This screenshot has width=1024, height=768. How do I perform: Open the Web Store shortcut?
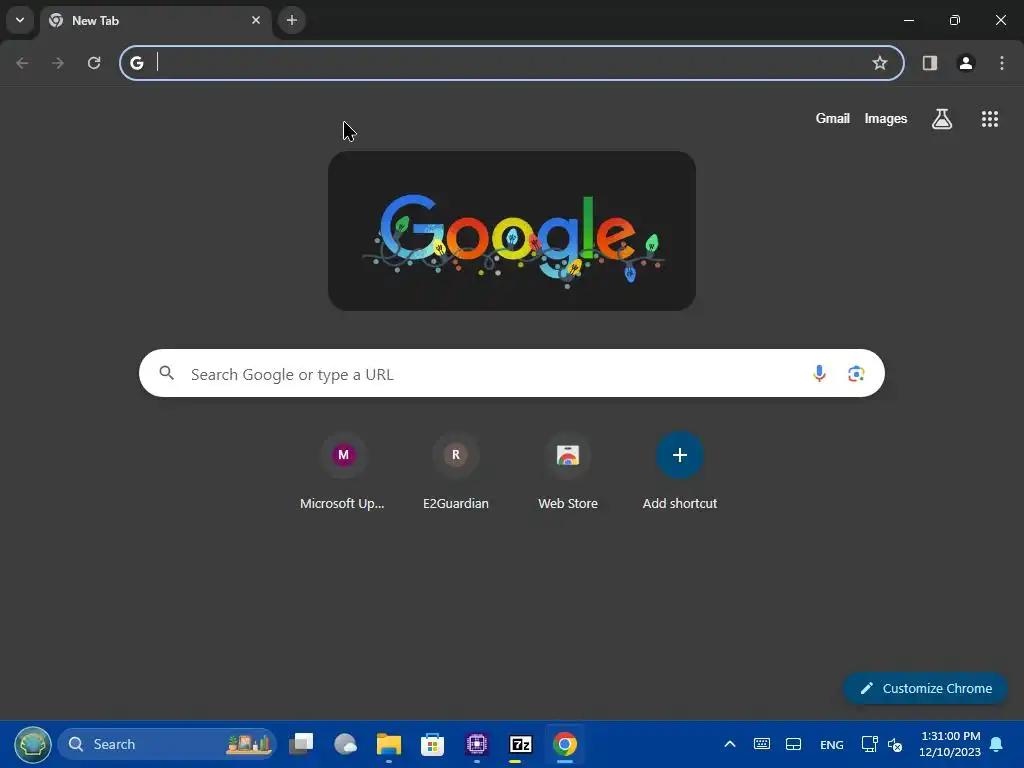[568, 473]
